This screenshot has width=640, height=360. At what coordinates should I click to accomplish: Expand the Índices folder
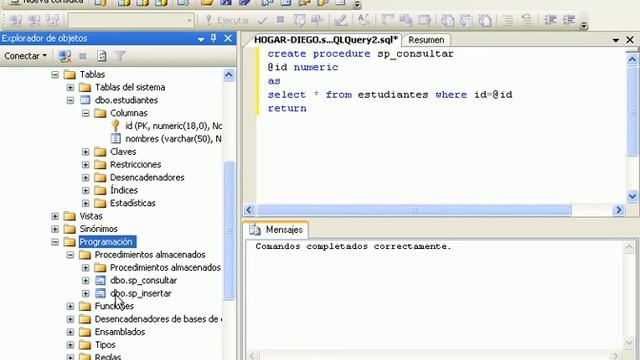[85, 191]
